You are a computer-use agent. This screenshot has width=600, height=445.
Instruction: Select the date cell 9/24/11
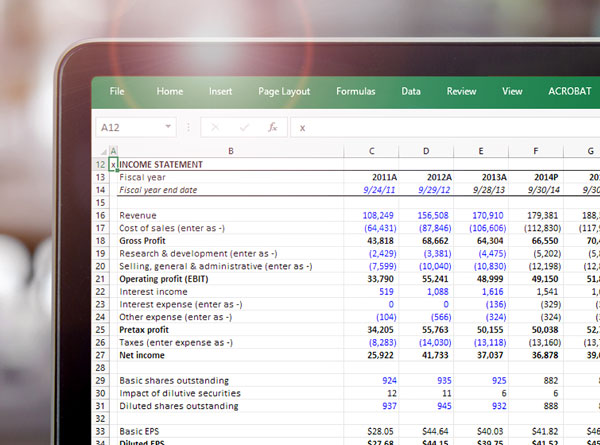click(x=371, y=190)
